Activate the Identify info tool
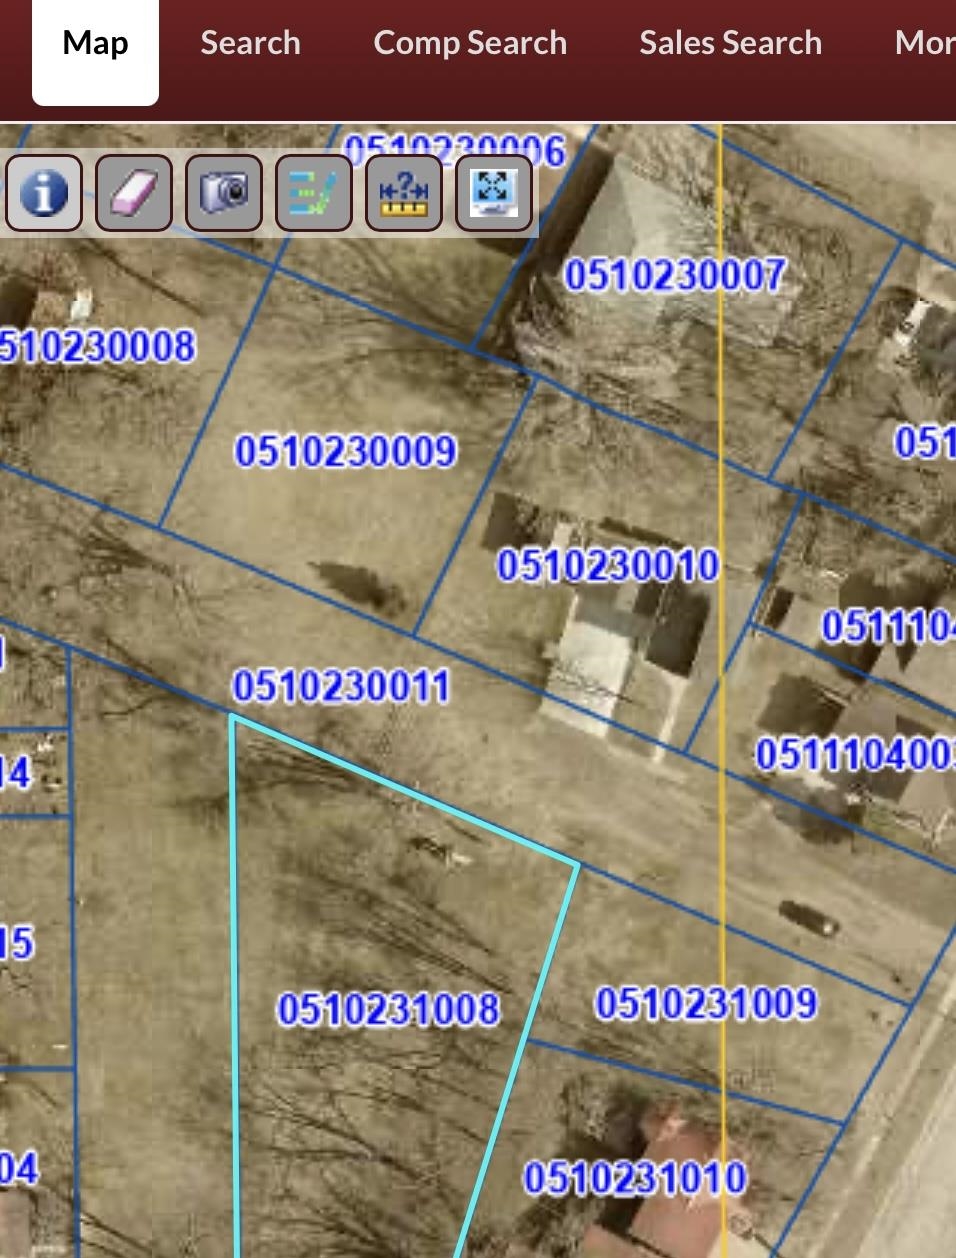 point(43,192)
